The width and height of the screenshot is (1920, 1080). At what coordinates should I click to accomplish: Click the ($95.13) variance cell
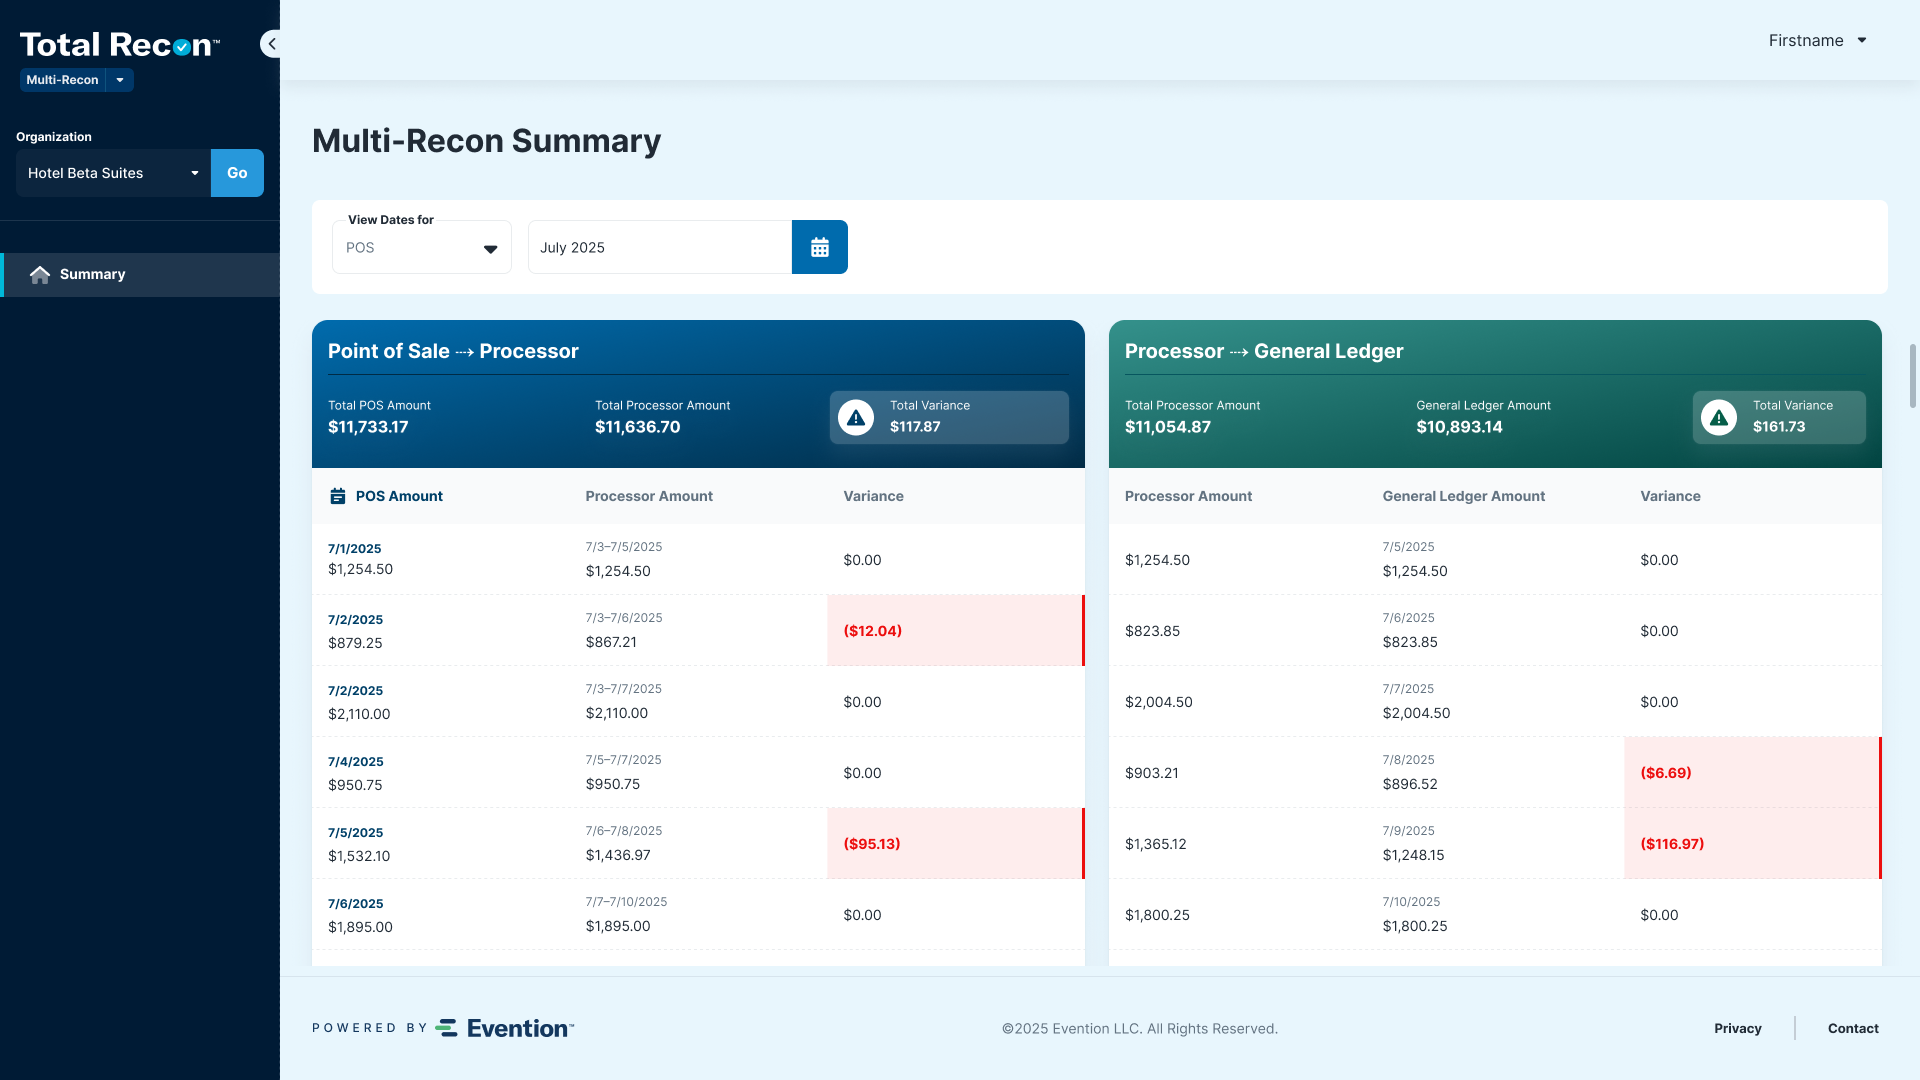(x=955, y=844)
